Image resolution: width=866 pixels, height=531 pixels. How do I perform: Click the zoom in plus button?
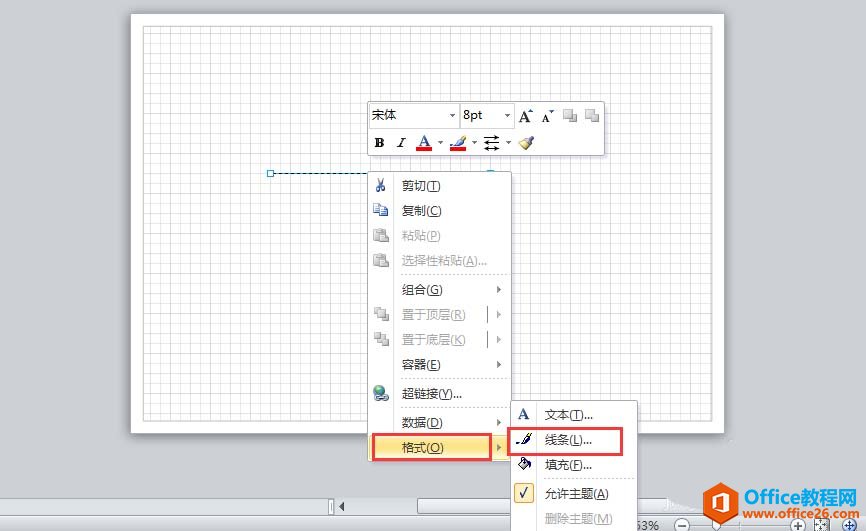click(797, 524)
